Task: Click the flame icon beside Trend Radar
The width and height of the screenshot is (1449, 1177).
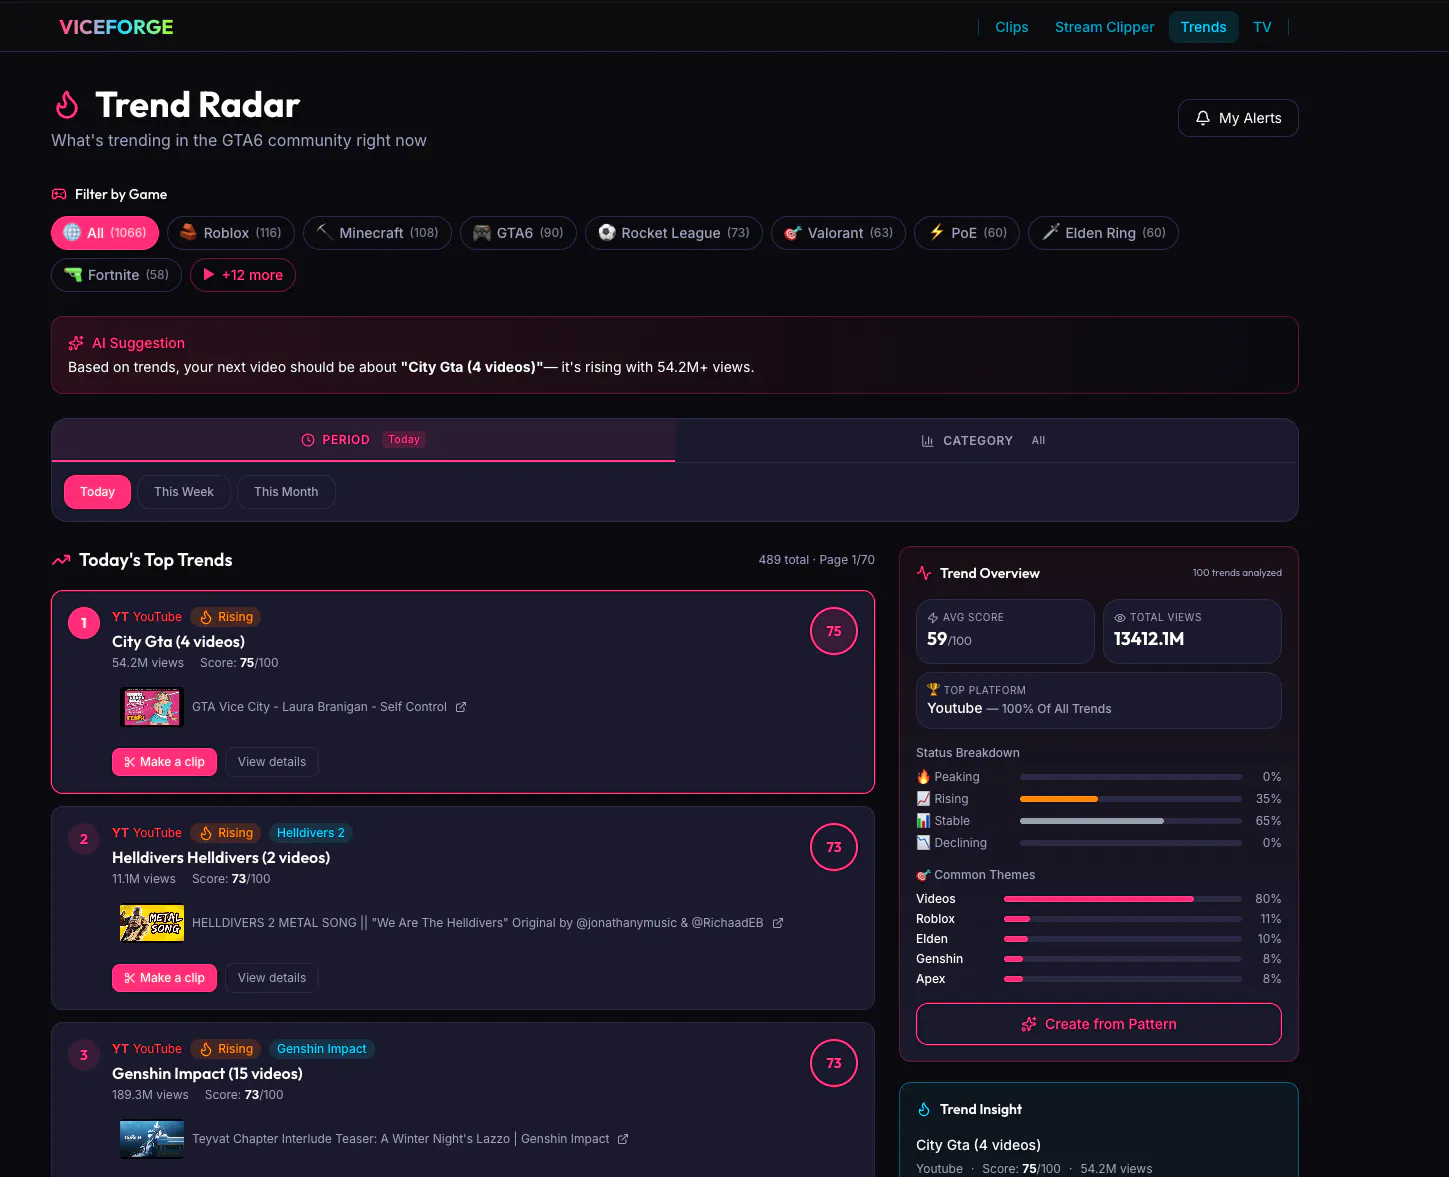Action: tap(67, 105)
